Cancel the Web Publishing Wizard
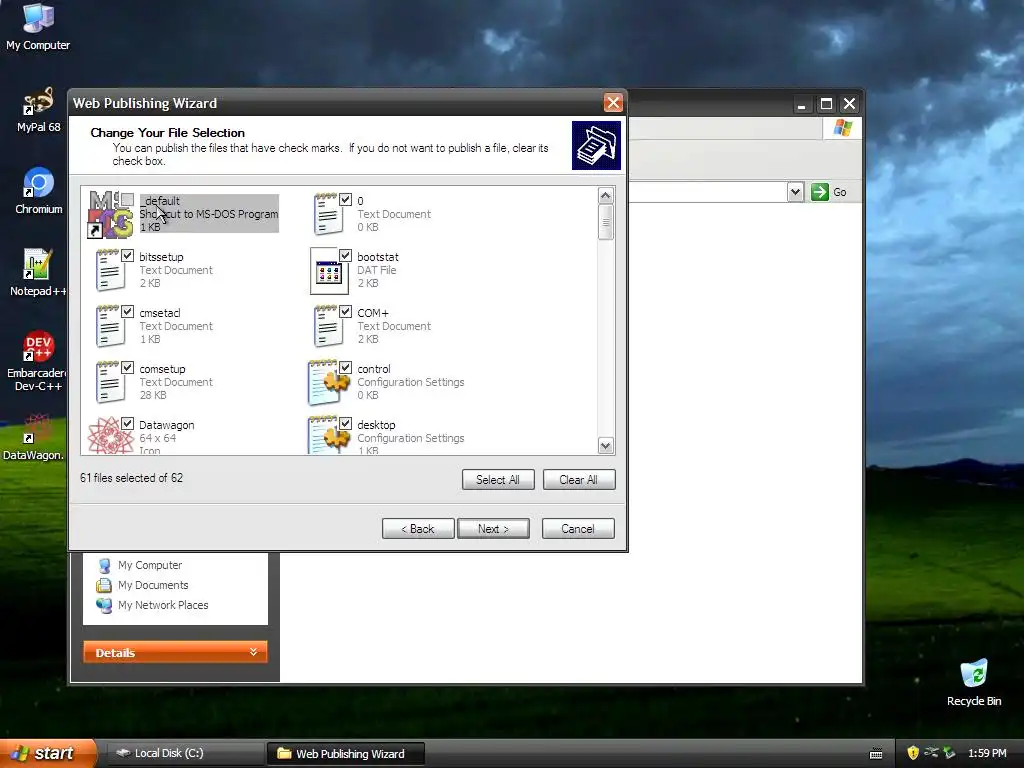This screenshot has width=1024, height=768. click(x=578, y=528)
